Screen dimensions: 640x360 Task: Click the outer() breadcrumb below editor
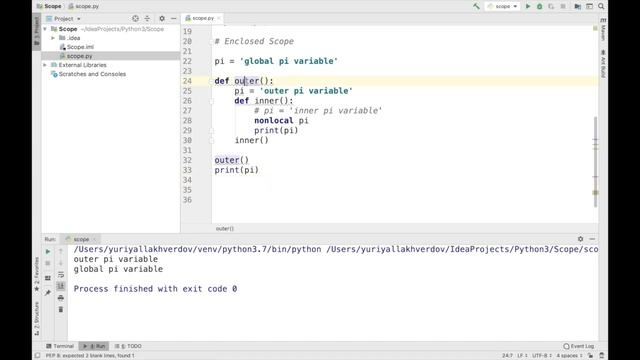(224, 229)
